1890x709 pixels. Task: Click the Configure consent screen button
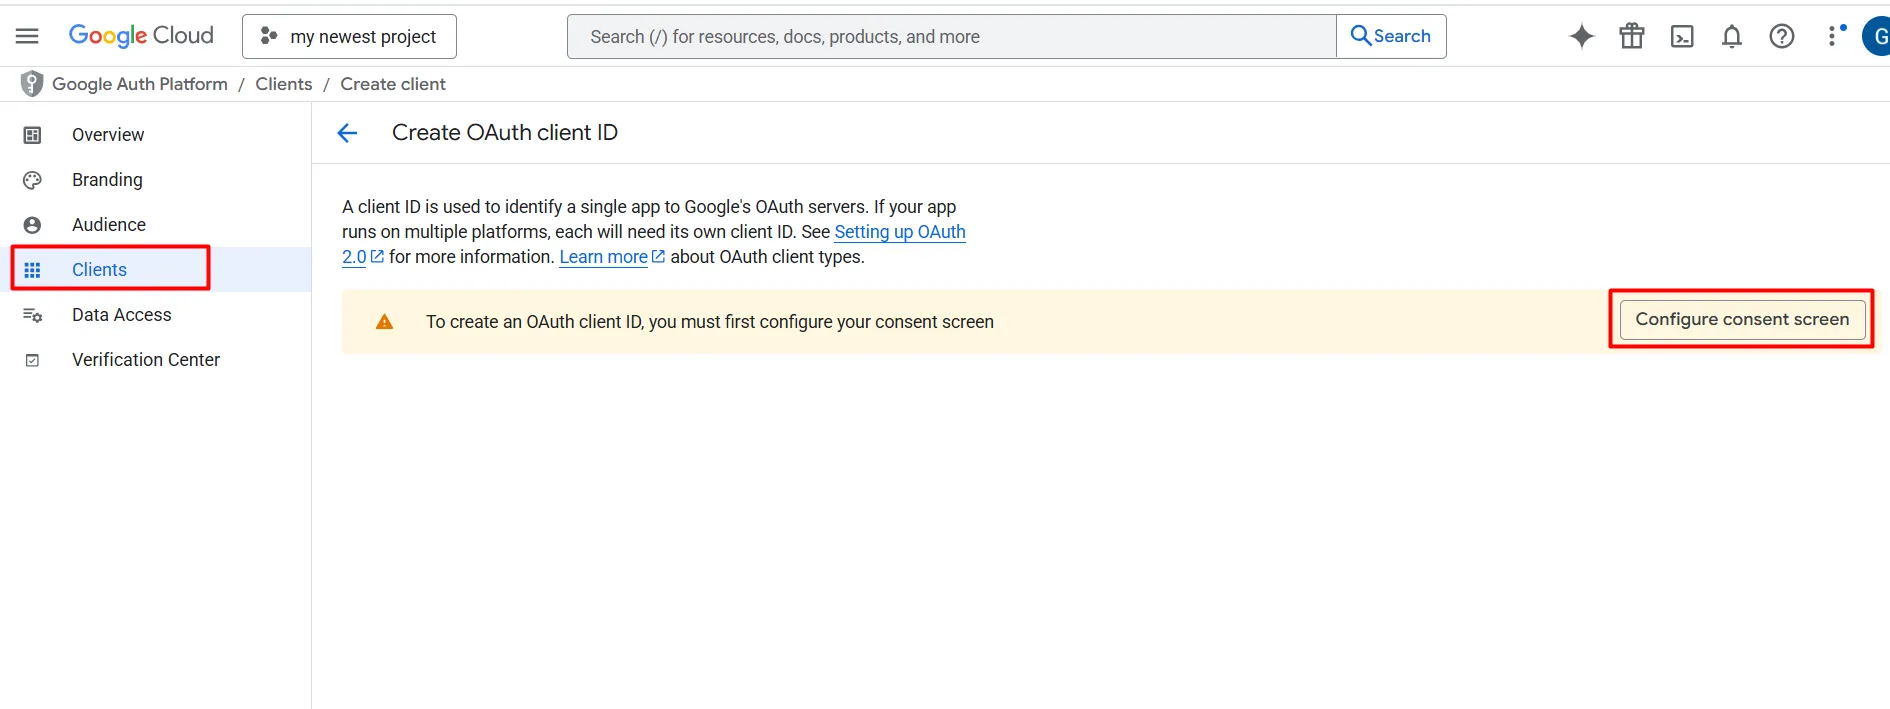[x=1742, y=319]
